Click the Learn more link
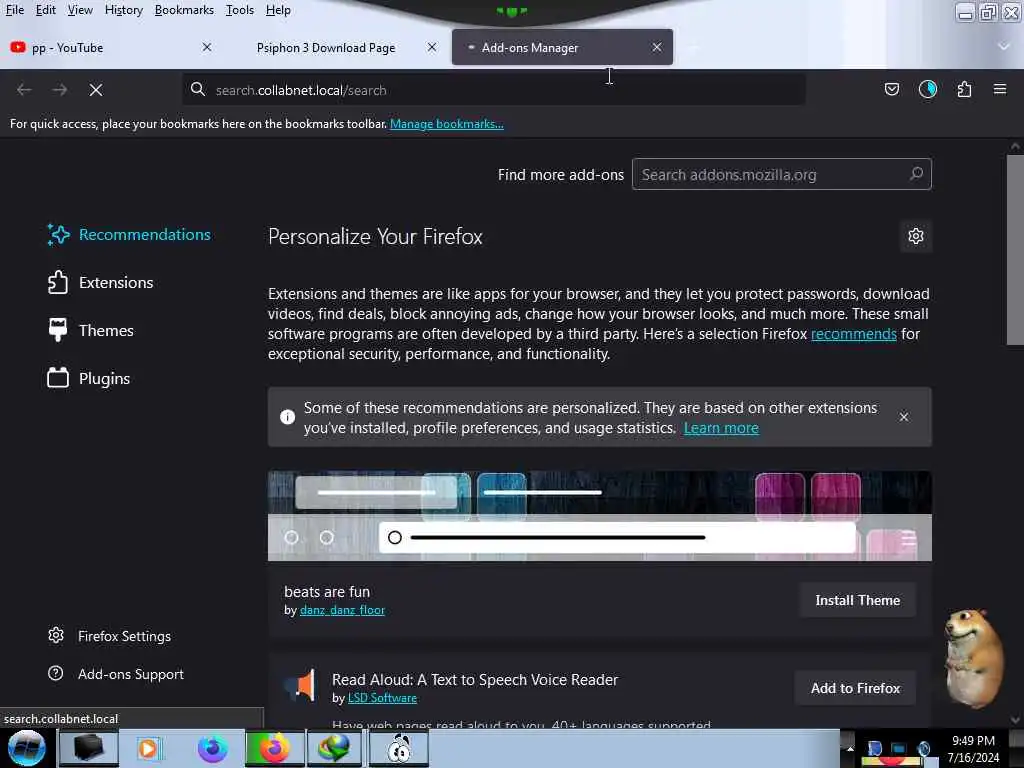Image resolution: width=1024 pixels, height=768 pixels. [721, 428]
